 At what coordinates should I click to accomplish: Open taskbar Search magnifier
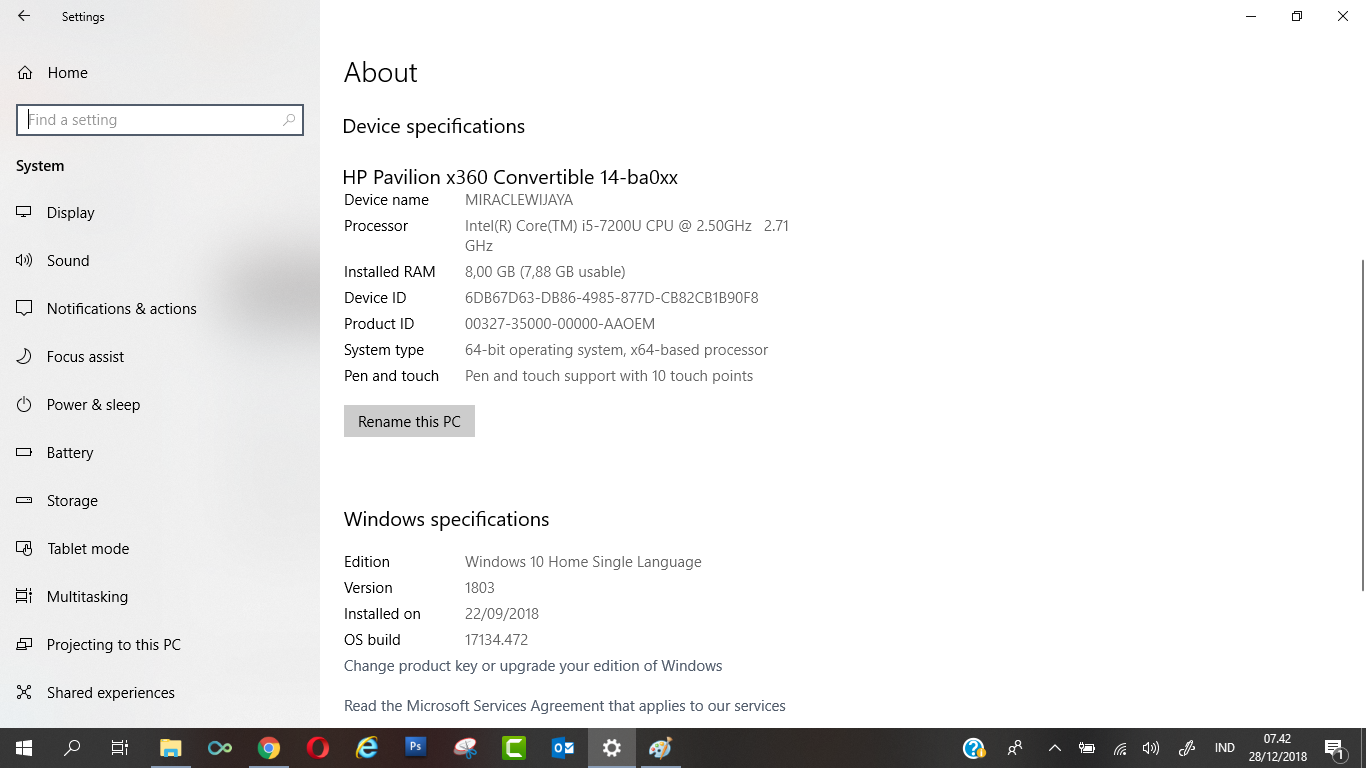click(x=72, y=748)
